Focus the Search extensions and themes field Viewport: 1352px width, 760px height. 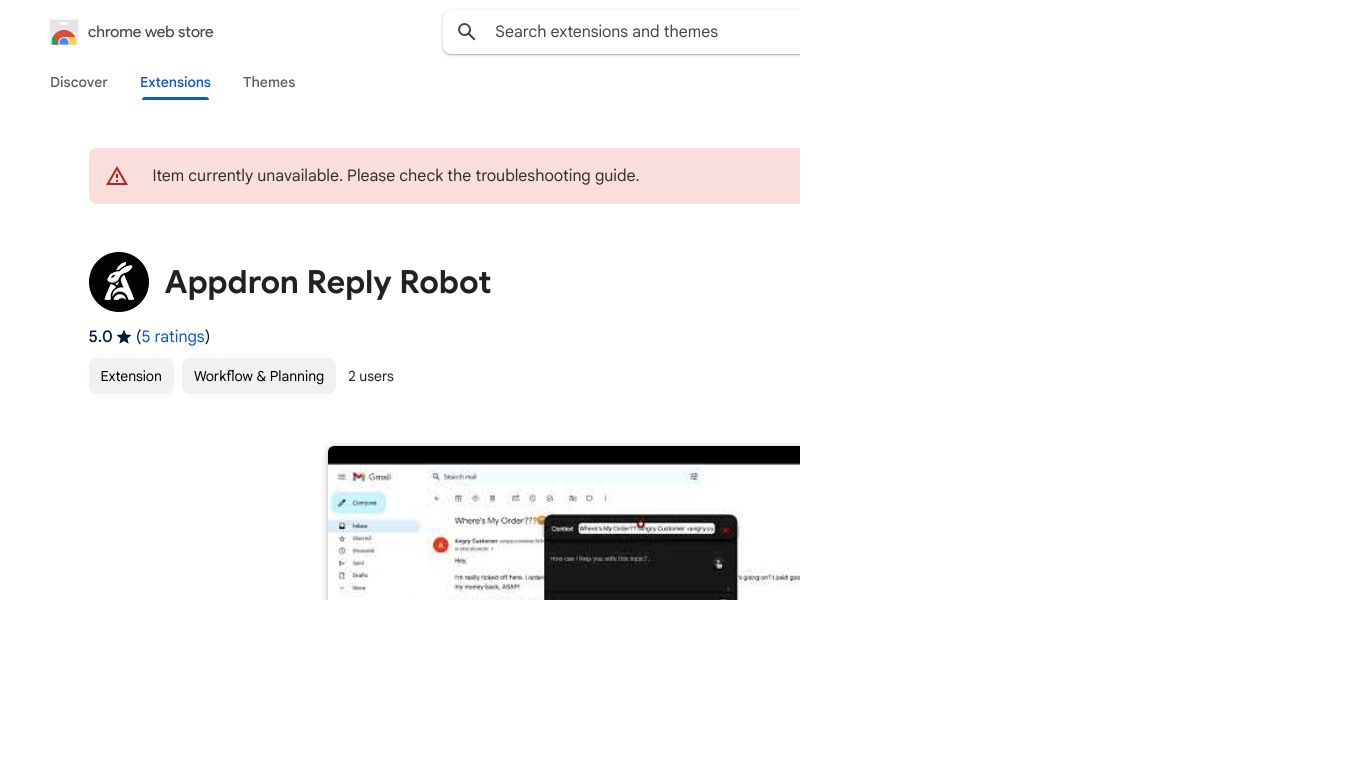click(x=640, y=32)
